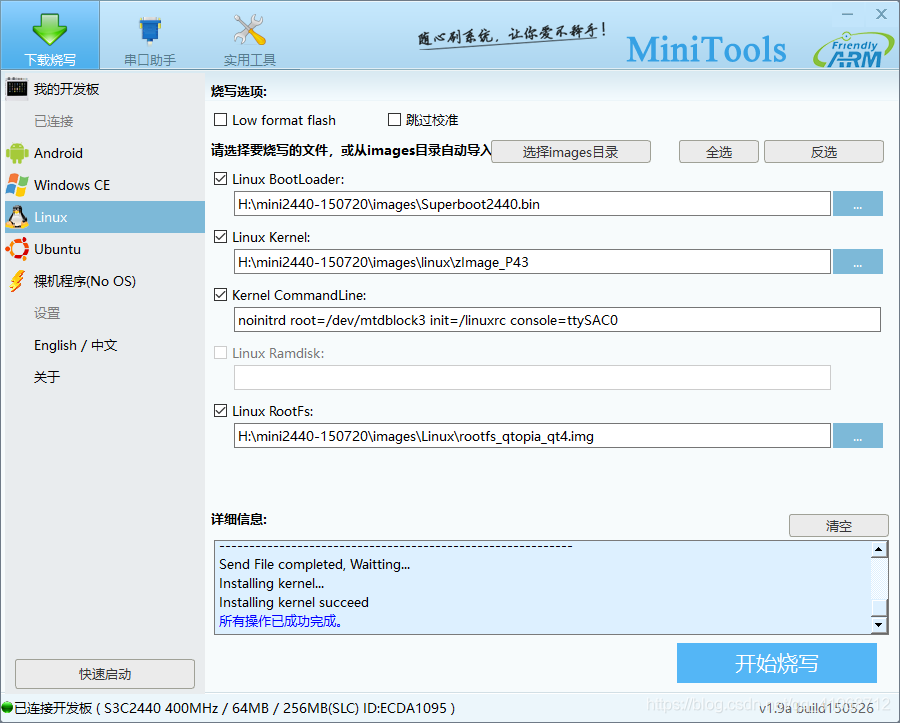Click the board info in status bar
Screen dimensions: 900x723
[x=234, y=708]
